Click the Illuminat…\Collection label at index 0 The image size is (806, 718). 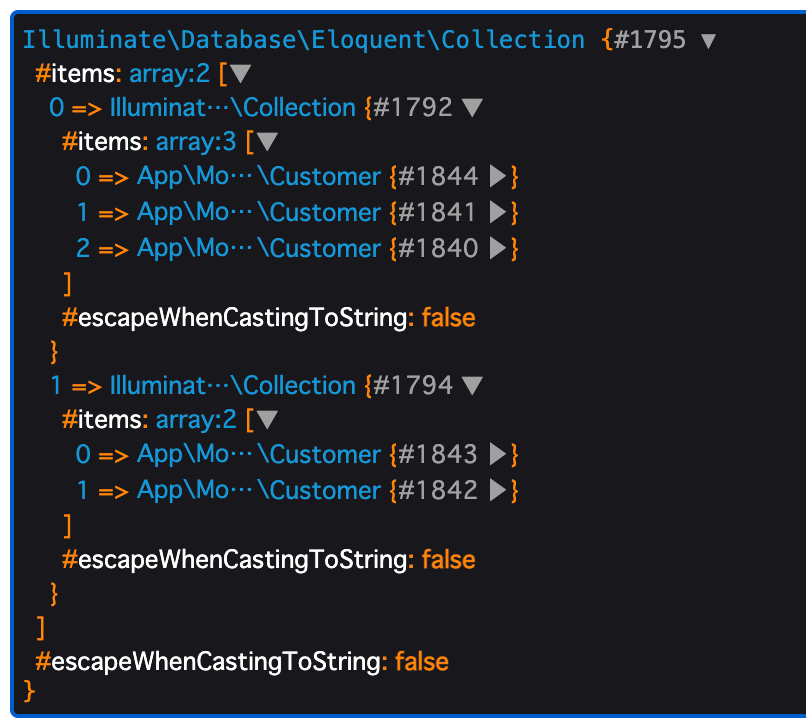(x=233, y=108)
